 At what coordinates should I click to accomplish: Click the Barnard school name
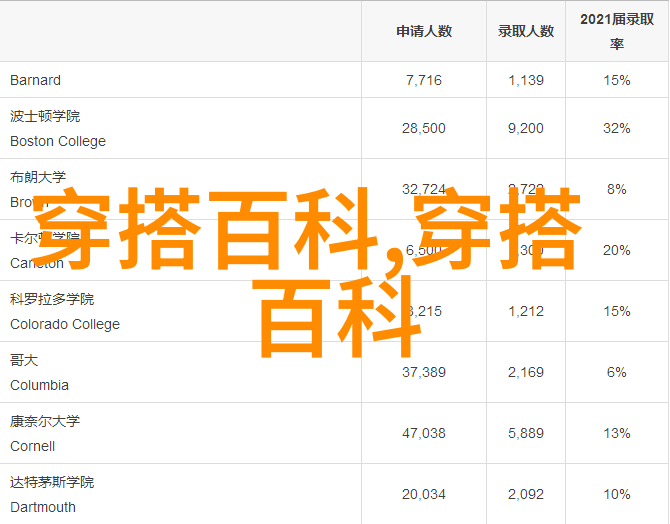[x=35, y=80]
